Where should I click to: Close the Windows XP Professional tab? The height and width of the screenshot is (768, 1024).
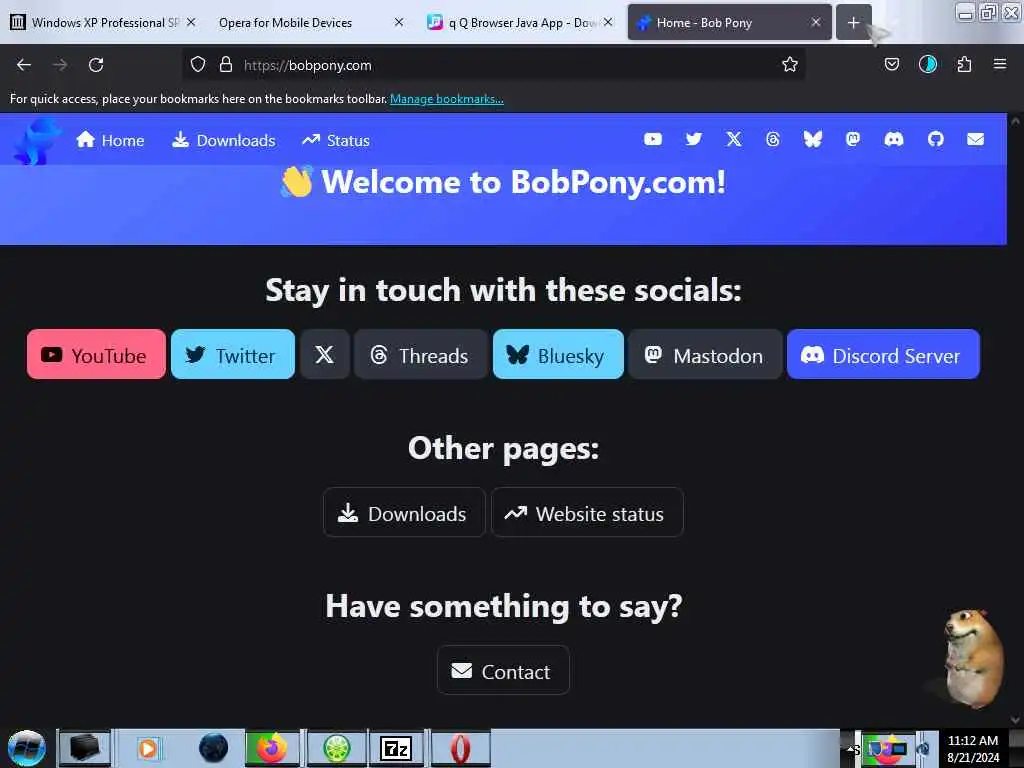click(191, 23)
